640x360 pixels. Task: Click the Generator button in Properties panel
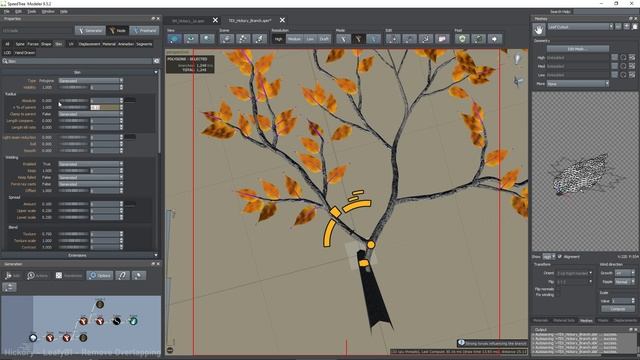coord(90,31)
